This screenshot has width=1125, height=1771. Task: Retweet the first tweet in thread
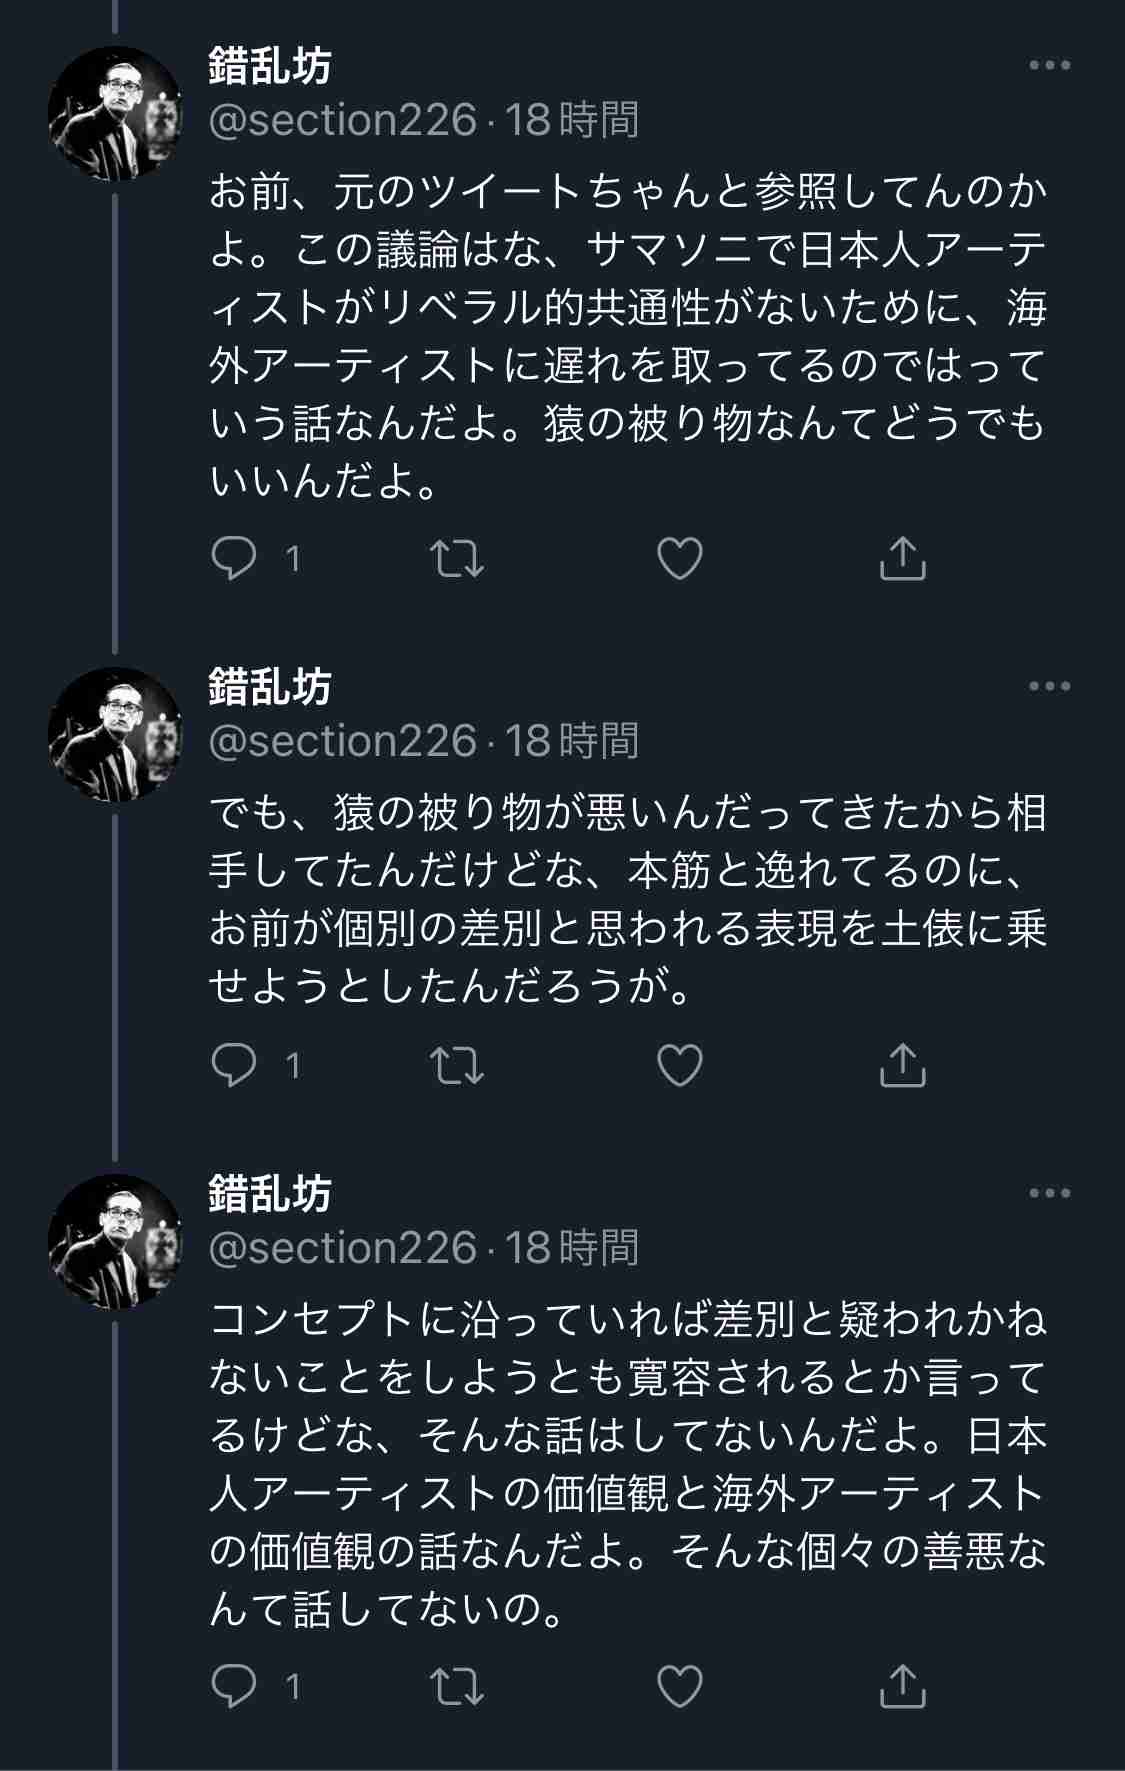click(x=457, y=558)
